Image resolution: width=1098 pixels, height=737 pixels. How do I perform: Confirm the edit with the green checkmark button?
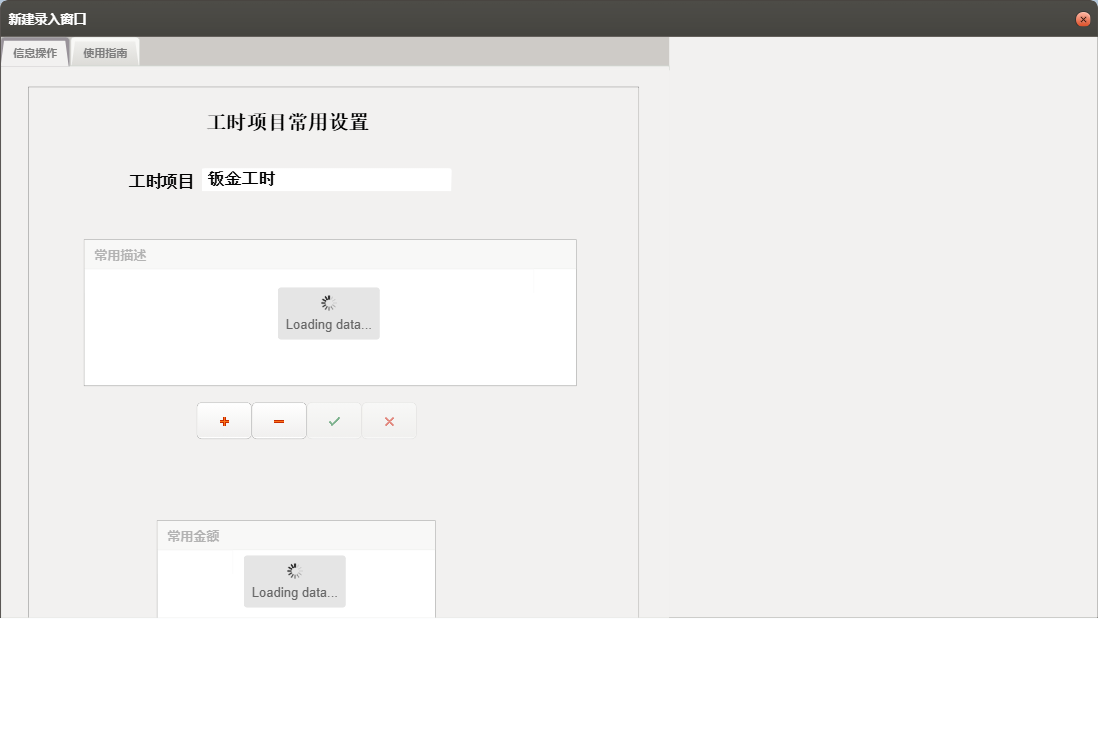pos(334,421)
